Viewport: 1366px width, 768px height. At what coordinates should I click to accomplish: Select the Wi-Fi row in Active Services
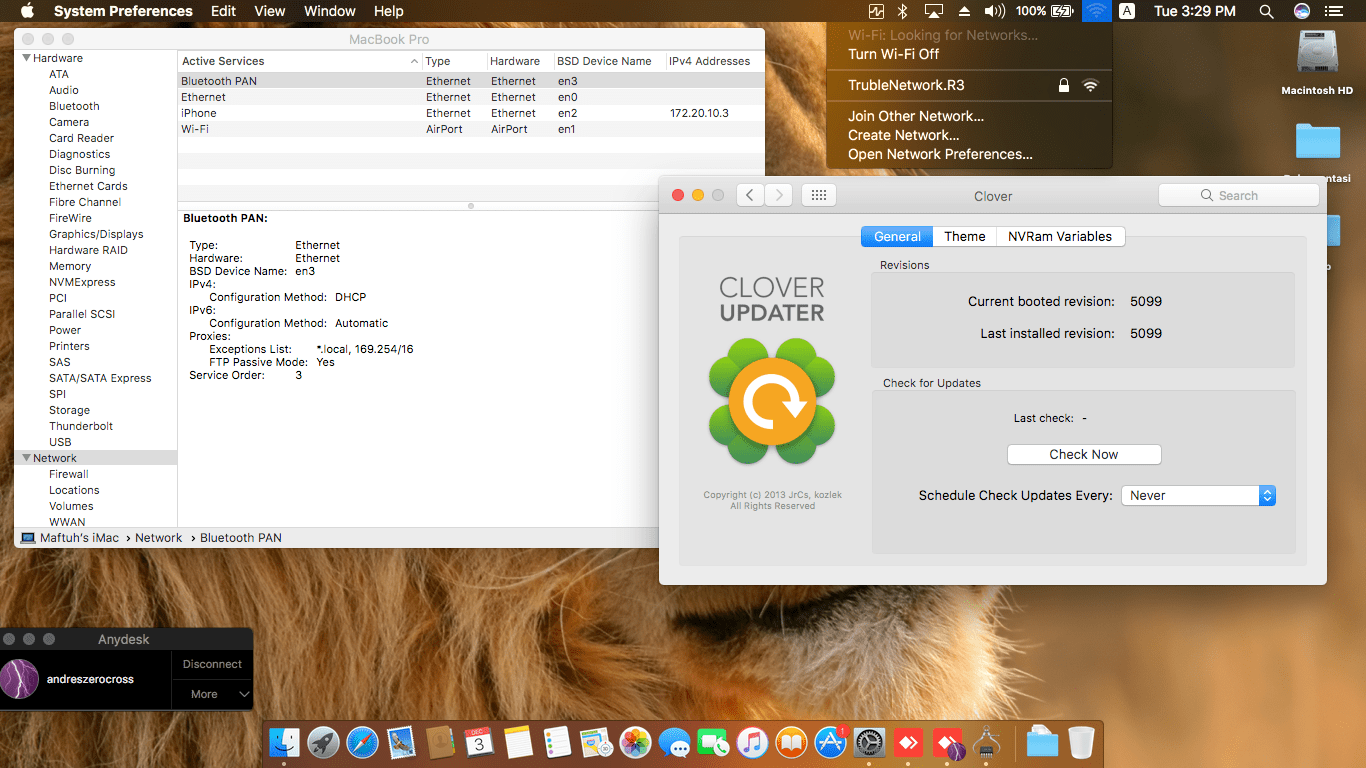[471, 129]
